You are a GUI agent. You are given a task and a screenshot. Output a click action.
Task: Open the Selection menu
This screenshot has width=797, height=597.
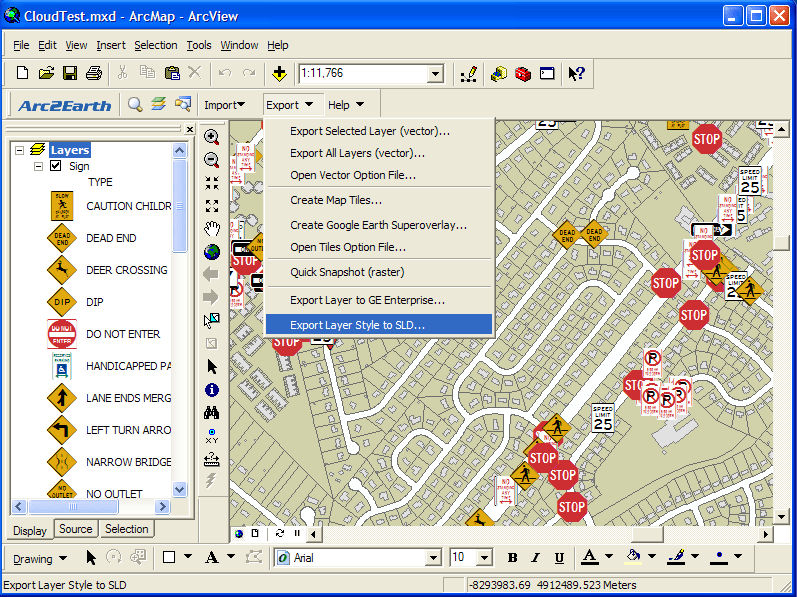tap(156, 45)
